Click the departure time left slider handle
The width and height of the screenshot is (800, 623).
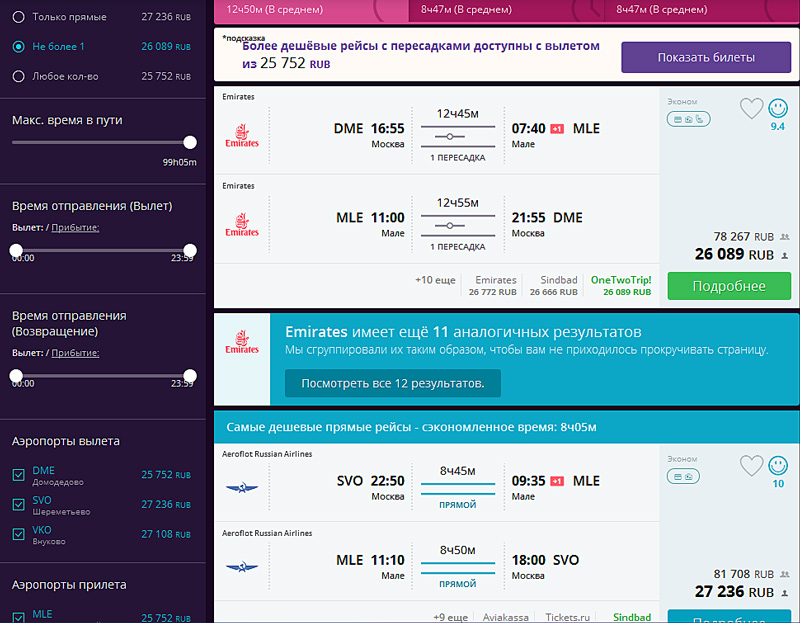[16, 250]
